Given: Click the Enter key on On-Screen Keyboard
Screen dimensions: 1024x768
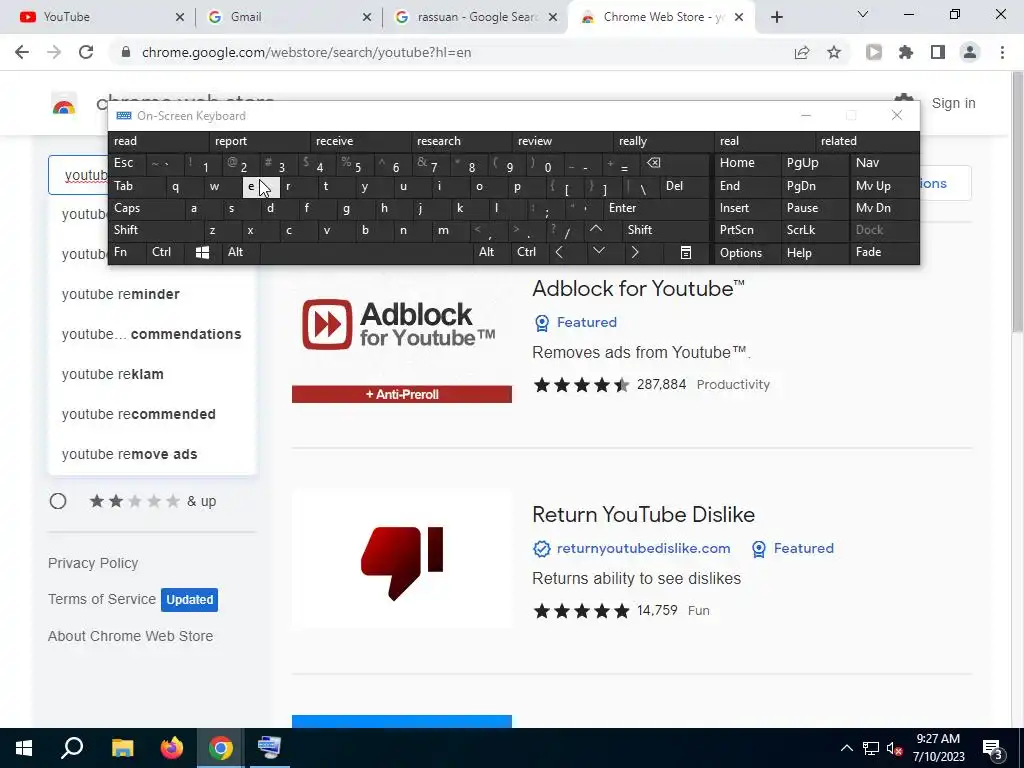Looking at the screenshot, I should coord(656,208).
